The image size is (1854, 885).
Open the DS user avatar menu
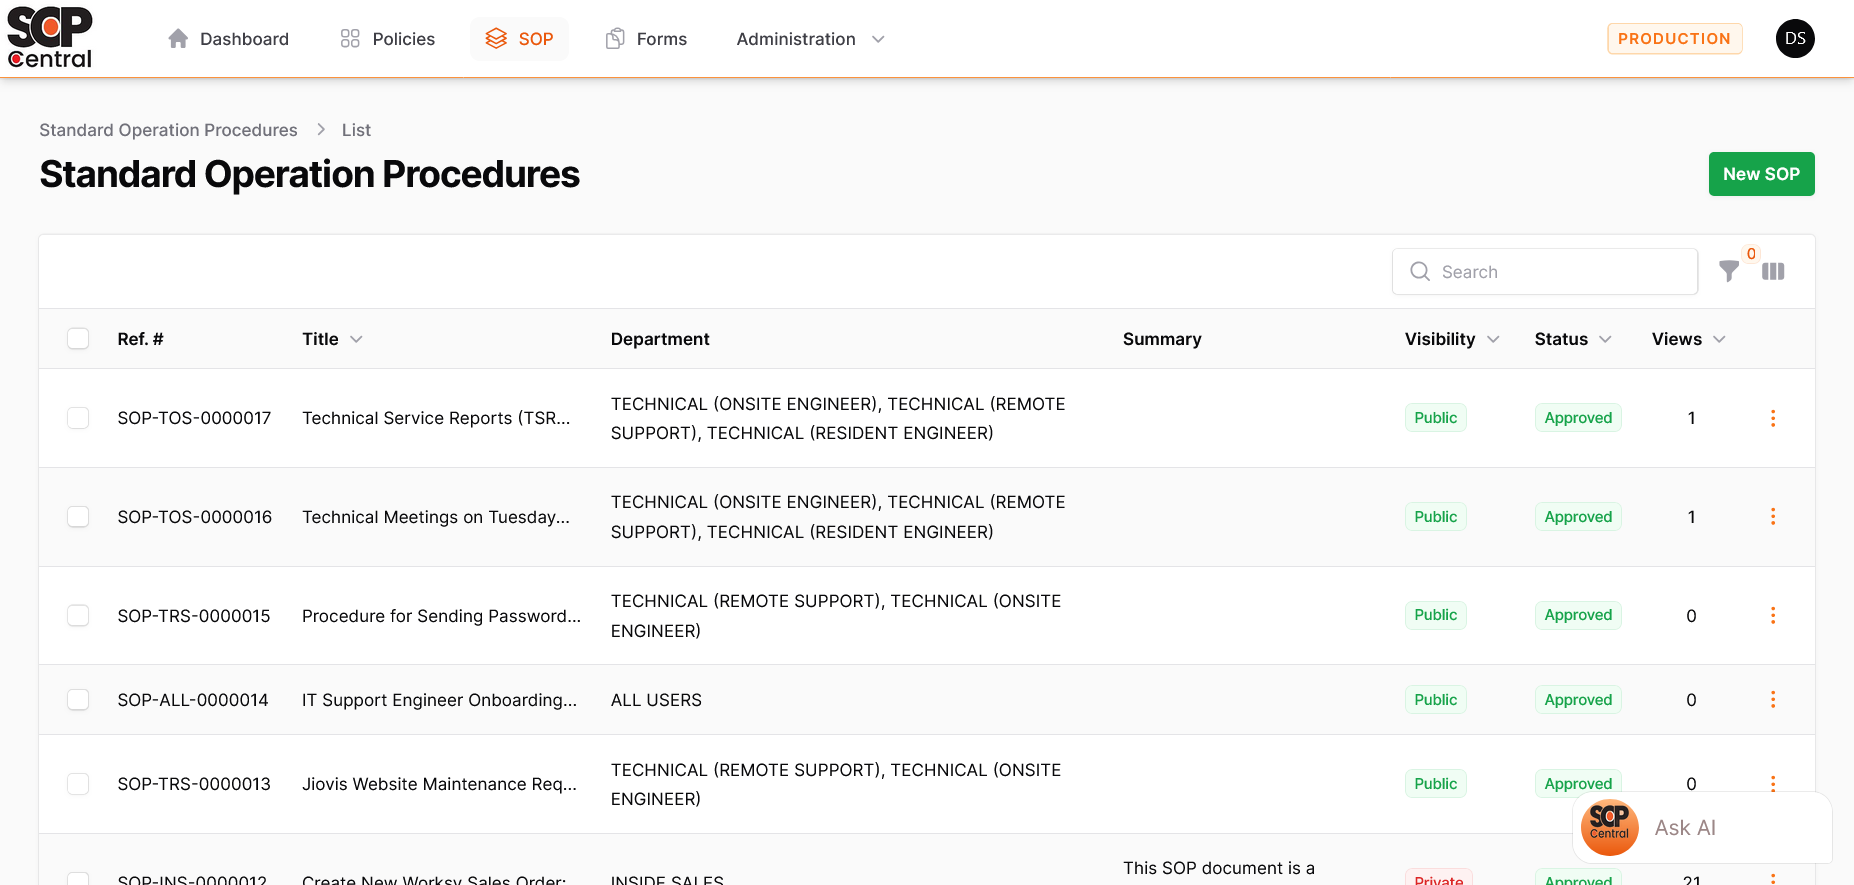click(x=1795, y=39)
